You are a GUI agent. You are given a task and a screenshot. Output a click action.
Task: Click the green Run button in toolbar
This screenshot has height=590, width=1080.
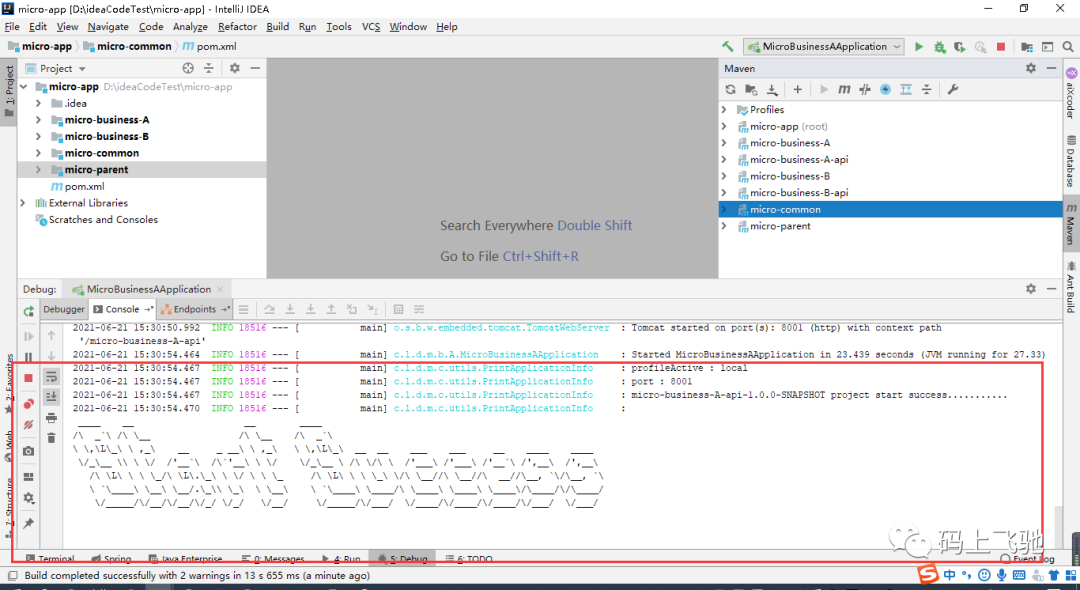point(919,47)
